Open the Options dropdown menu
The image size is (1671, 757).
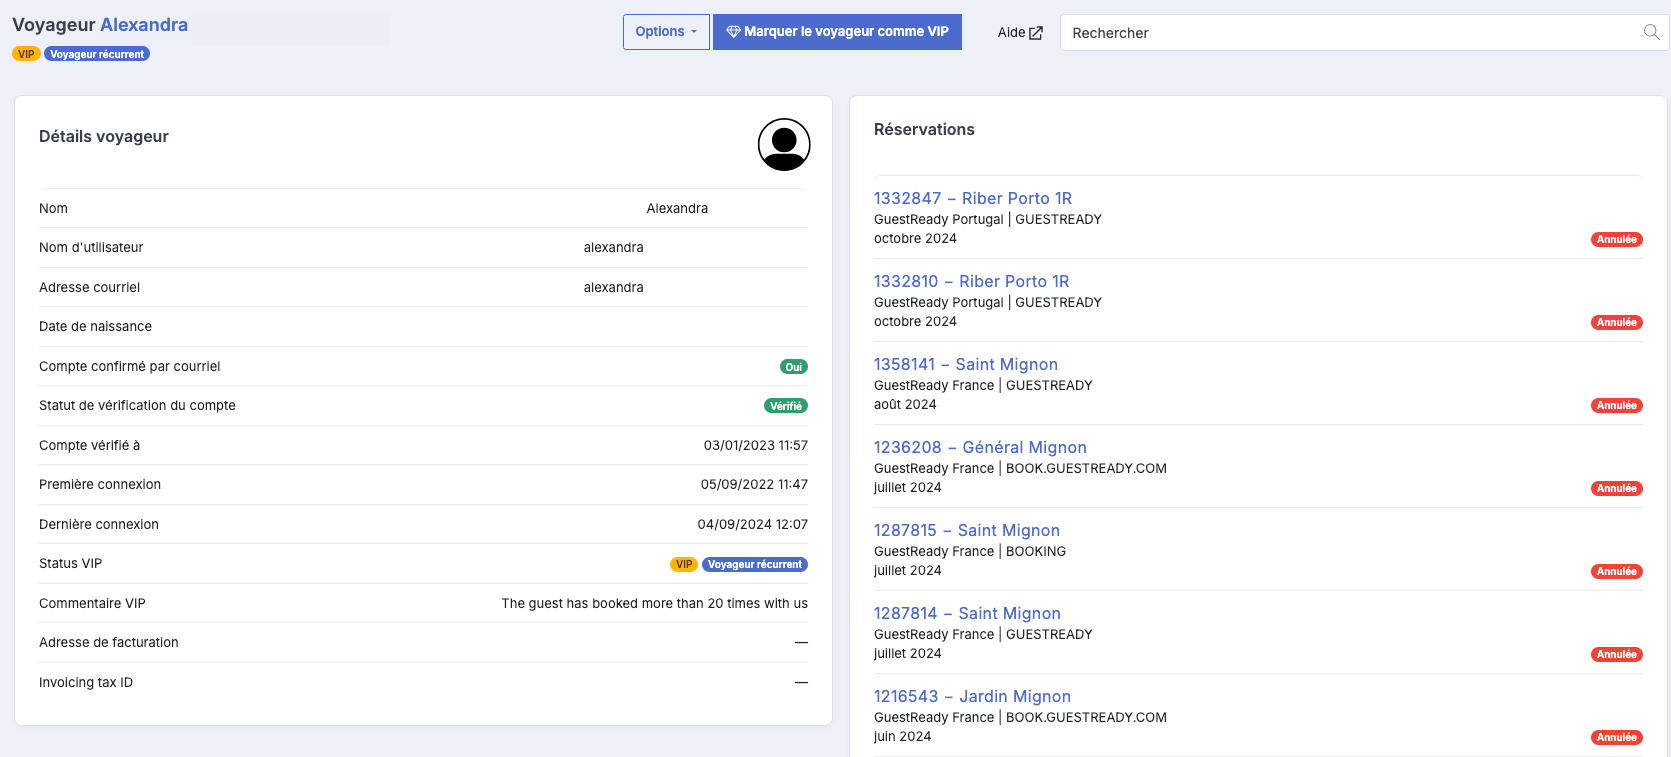point(666,32)
